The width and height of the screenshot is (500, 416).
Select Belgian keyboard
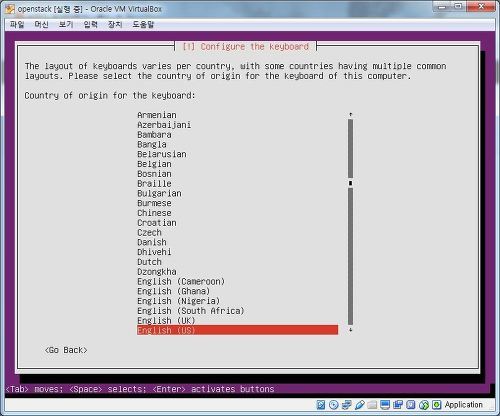(154, 164)
